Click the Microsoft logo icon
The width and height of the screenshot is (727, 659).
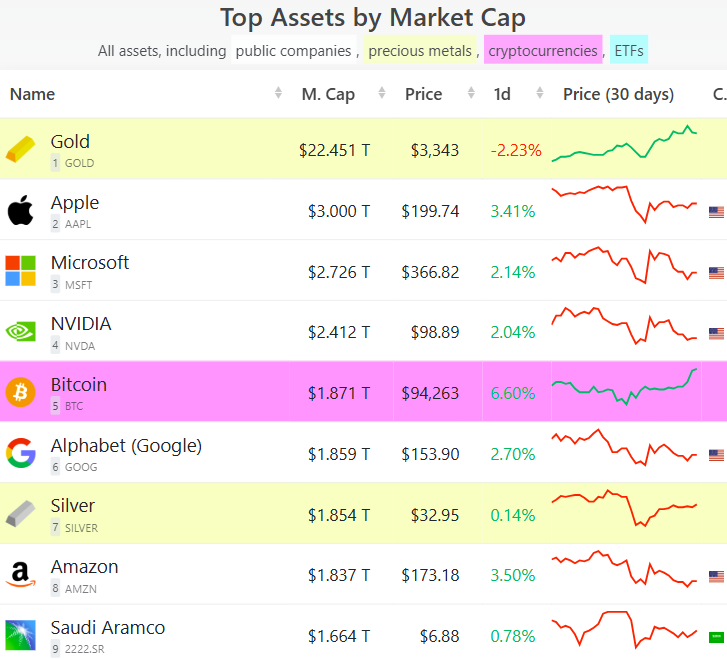20,271
